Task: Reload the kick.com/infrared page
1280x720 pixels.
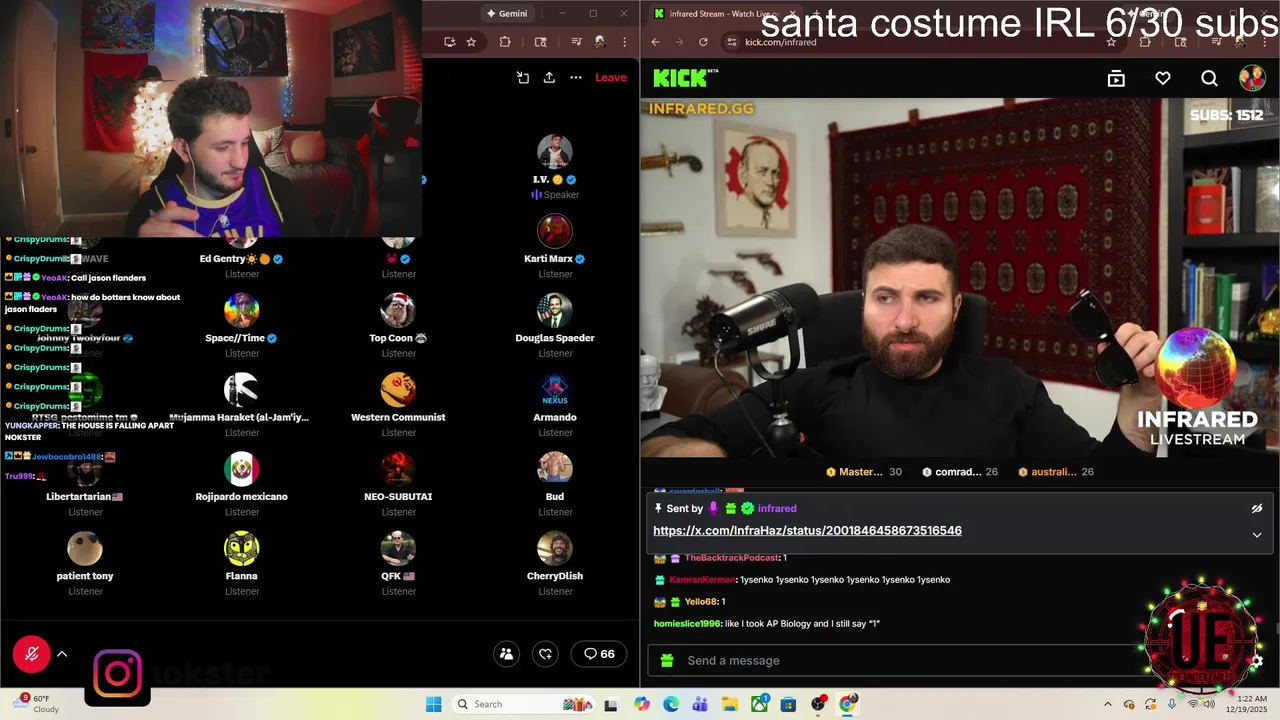Action: pyautogui.click(x=703, y=42)
